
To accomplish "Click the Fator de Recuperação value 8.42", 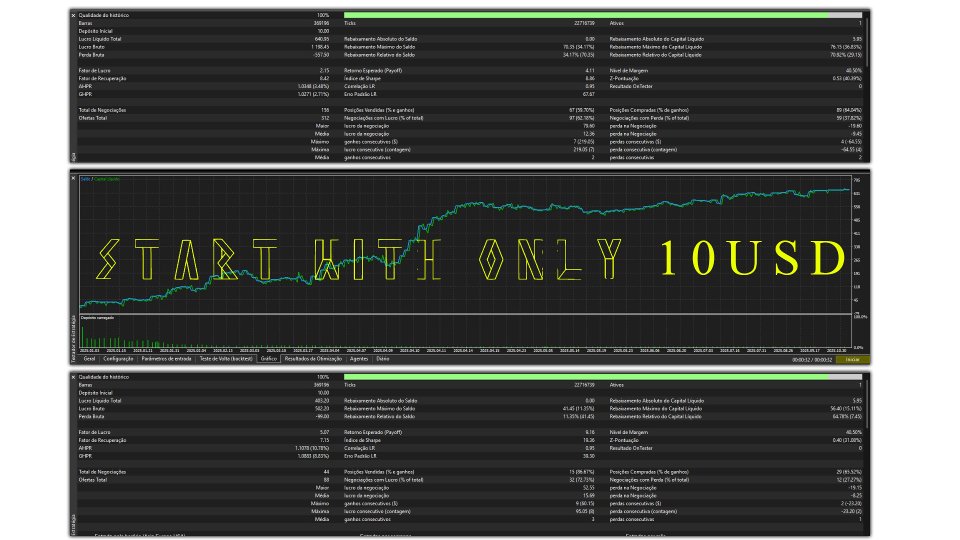I will click(324, 78).
